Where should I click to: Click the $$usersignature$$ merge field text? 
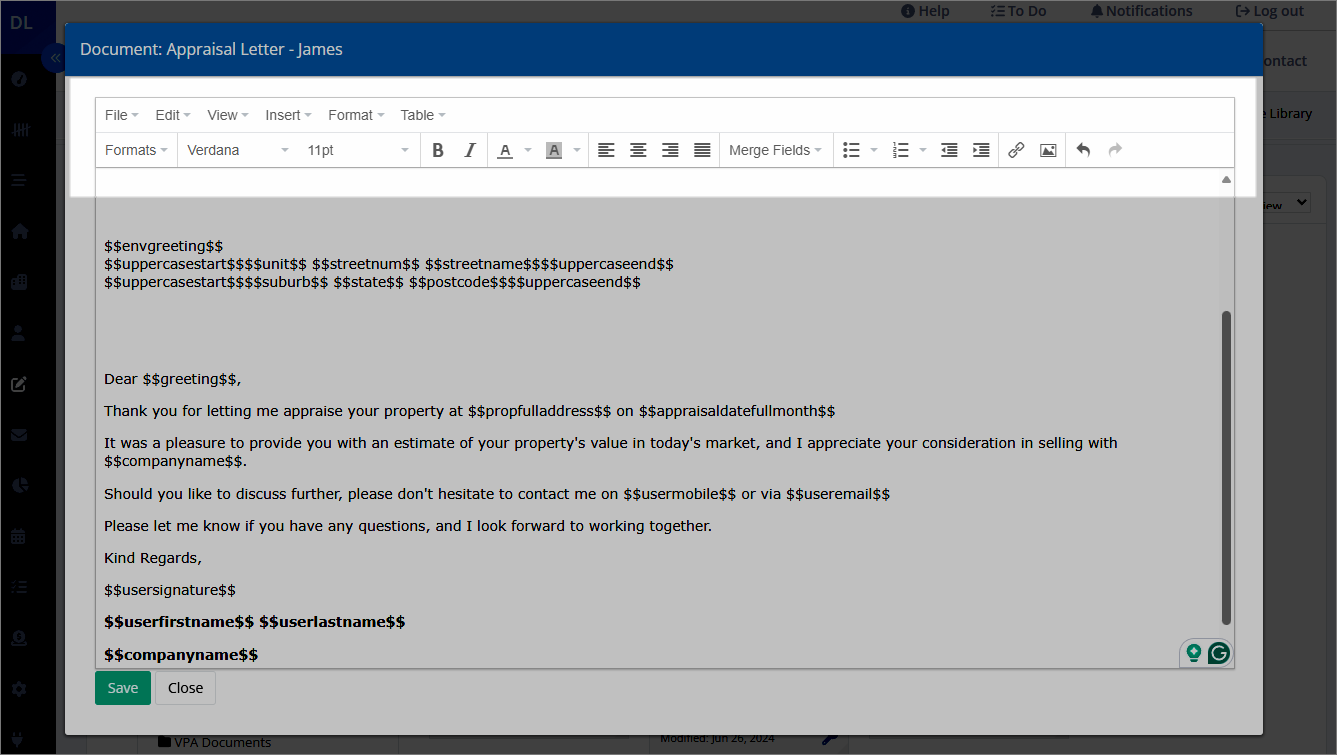(170, 590)
